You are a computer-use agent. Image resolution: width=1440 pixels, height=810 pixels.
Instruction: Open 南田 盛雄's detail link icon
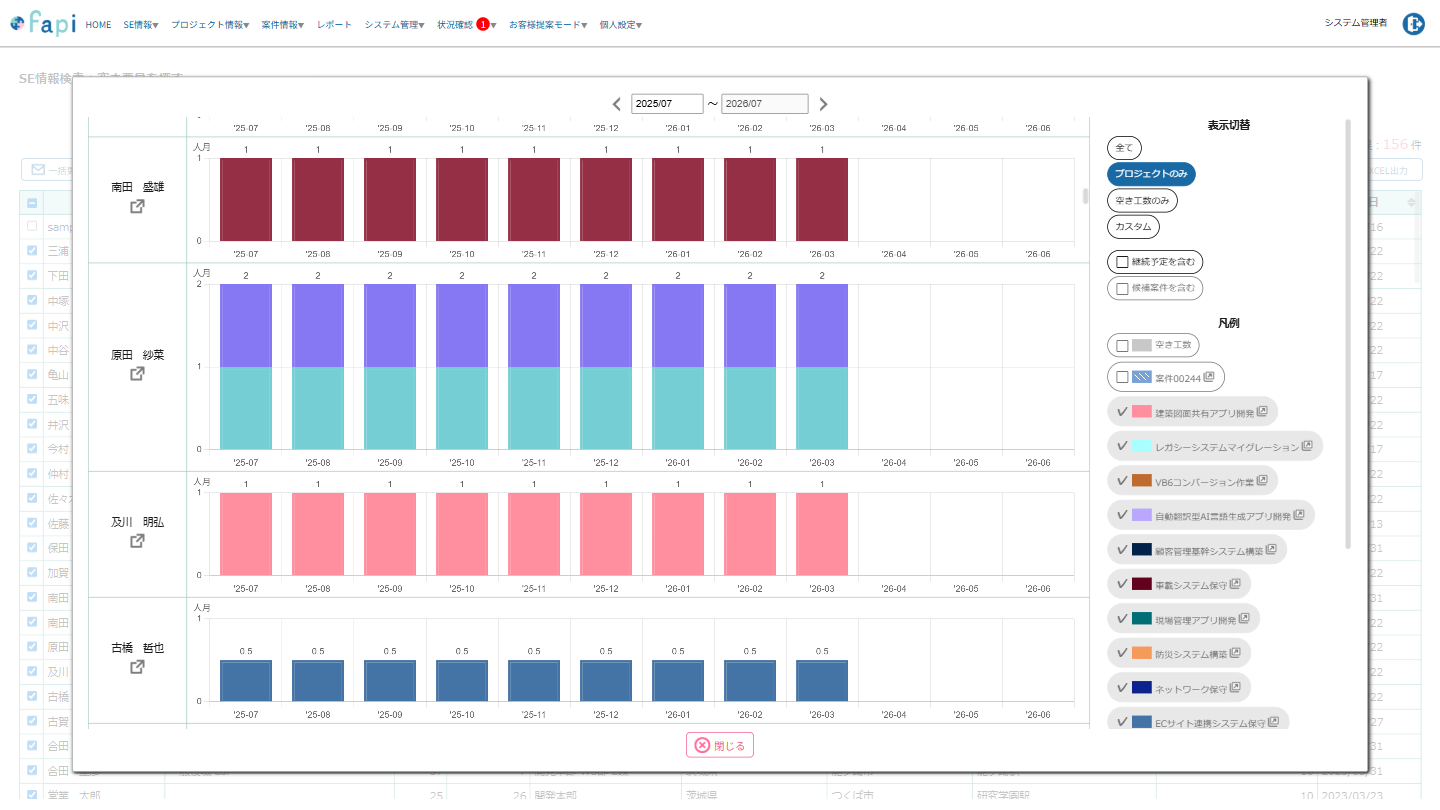pyautogui.click(x=137, y=207)
